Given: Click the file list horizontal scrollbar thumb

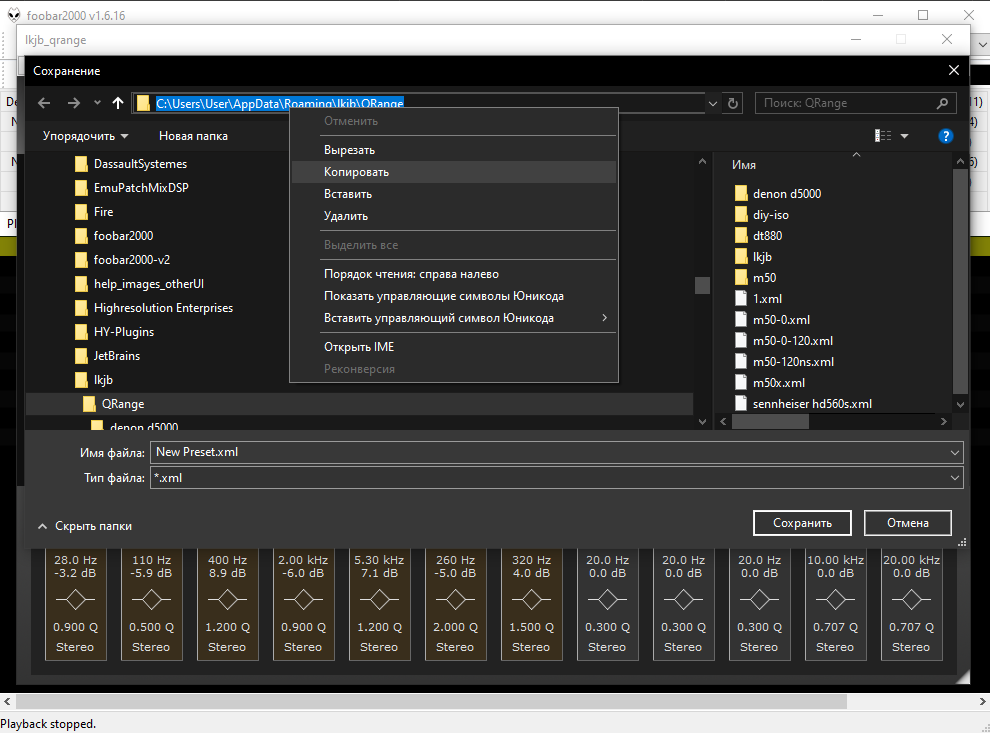Looking at the screenshot, I should (x=770, y=422).
